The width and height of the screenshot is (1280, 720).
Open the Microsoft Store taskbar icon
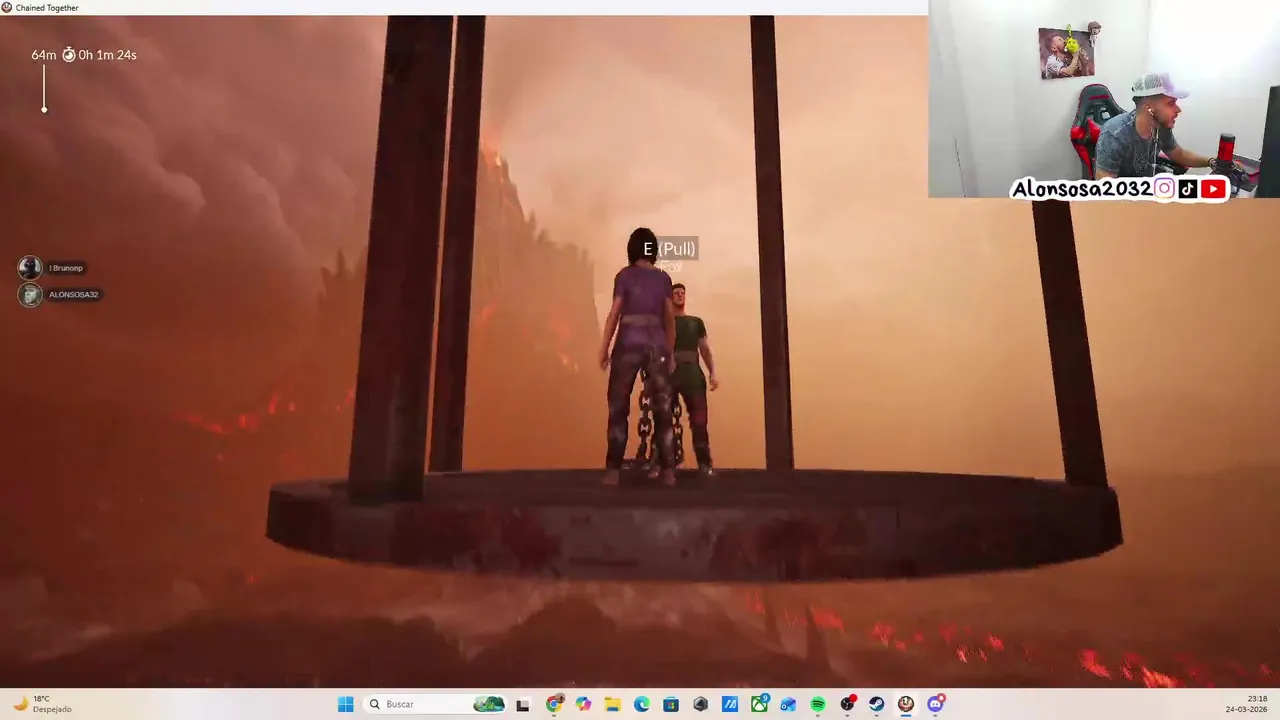point(671,704)
